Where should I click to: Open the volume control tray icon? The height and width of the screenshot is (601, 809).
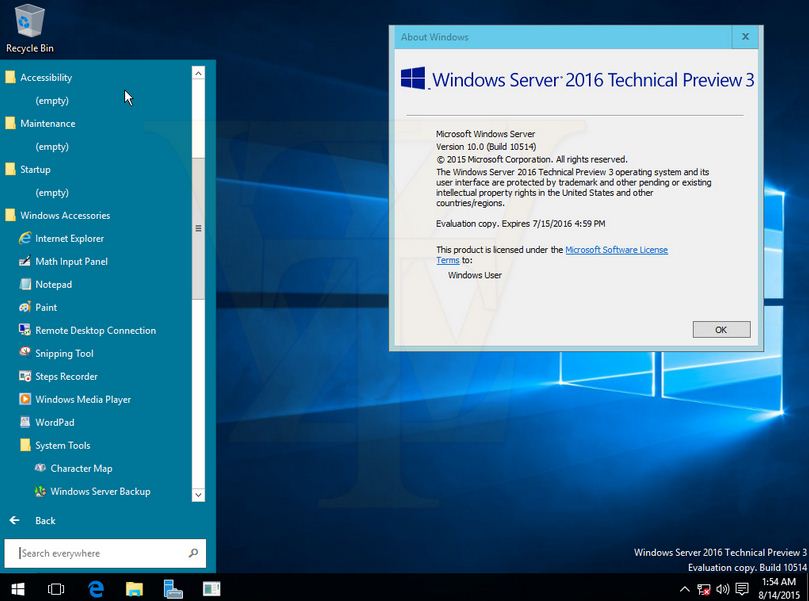pyautogui.click(x=723, y=589)
